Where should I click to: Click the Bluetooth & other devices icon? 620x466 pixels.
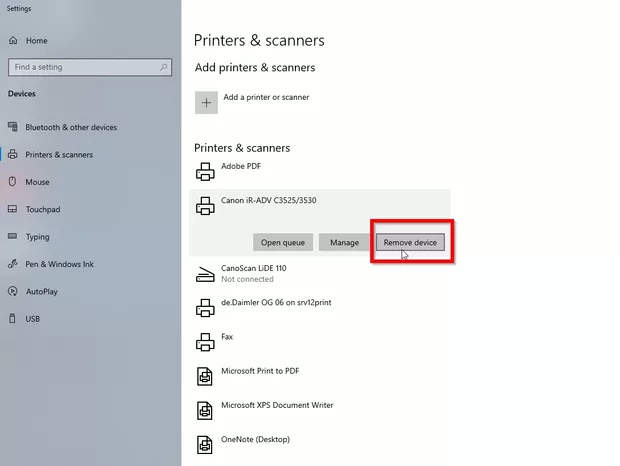pyautogui.click(x=13, y=127)
